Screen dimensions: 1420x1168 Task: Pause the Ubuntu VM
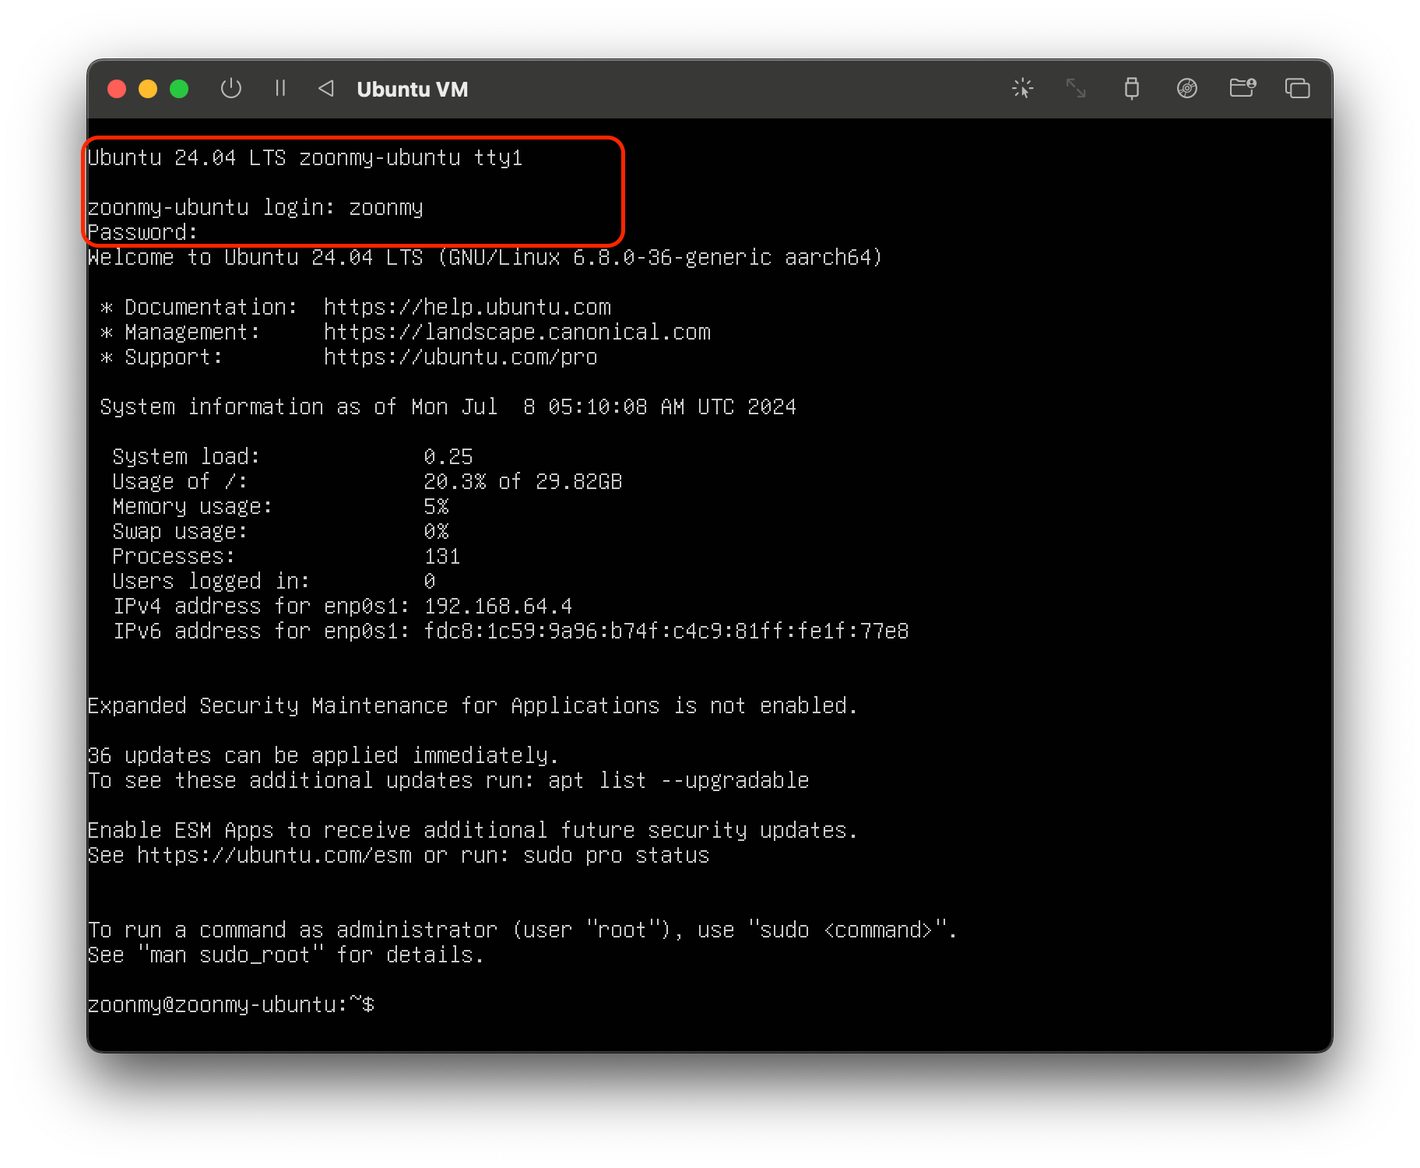280,89
